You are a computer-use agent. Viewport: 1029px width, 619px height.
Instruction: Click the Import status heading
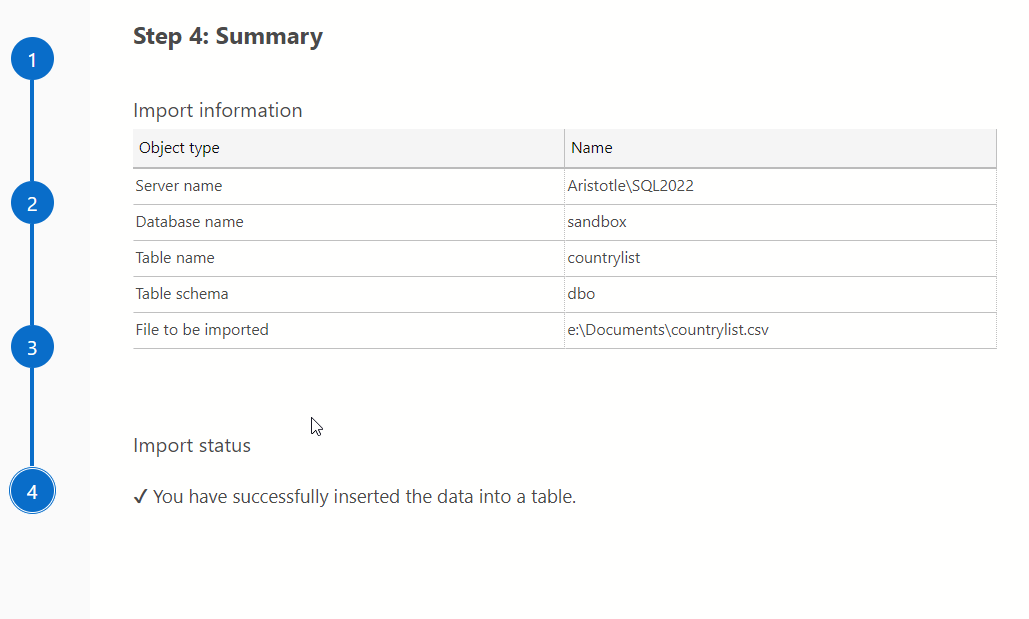click(x=192, y=445)
